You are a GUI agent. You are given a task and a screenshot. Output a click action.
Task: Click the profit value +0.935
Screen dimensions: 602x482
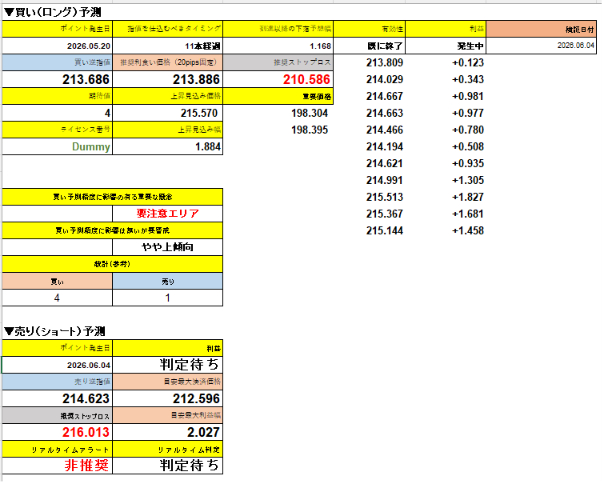pyautogui.click(x=468, y=163)
